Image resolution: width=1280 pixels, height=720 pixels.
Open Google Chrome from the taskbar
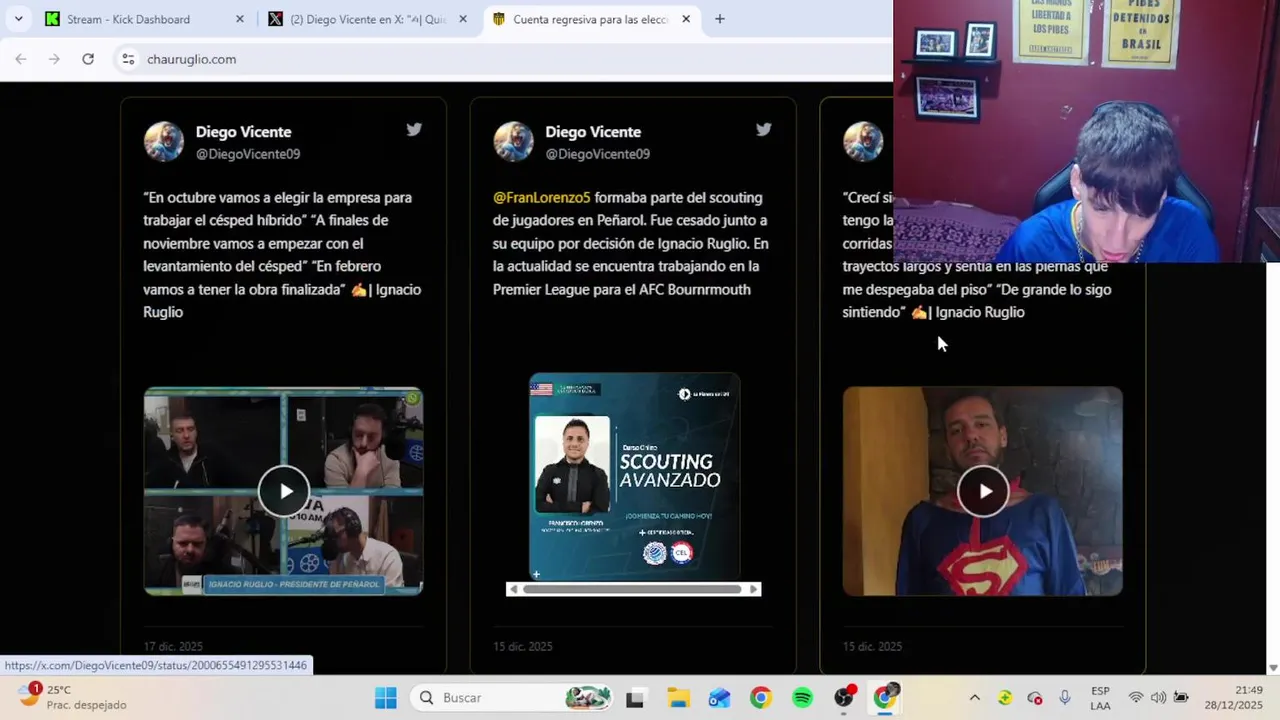click(x=761, y=698)
